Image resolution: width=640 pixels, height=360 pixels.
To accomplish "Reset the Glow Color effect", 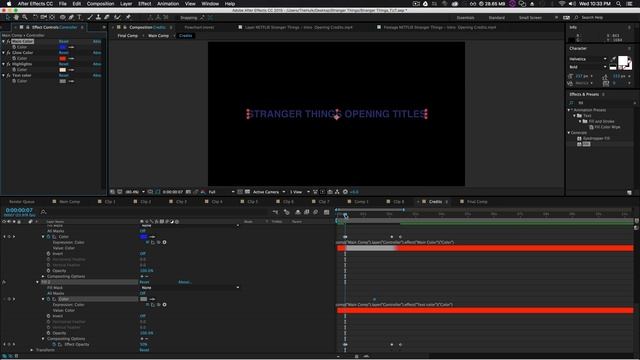I will click(x=64, y=53).
